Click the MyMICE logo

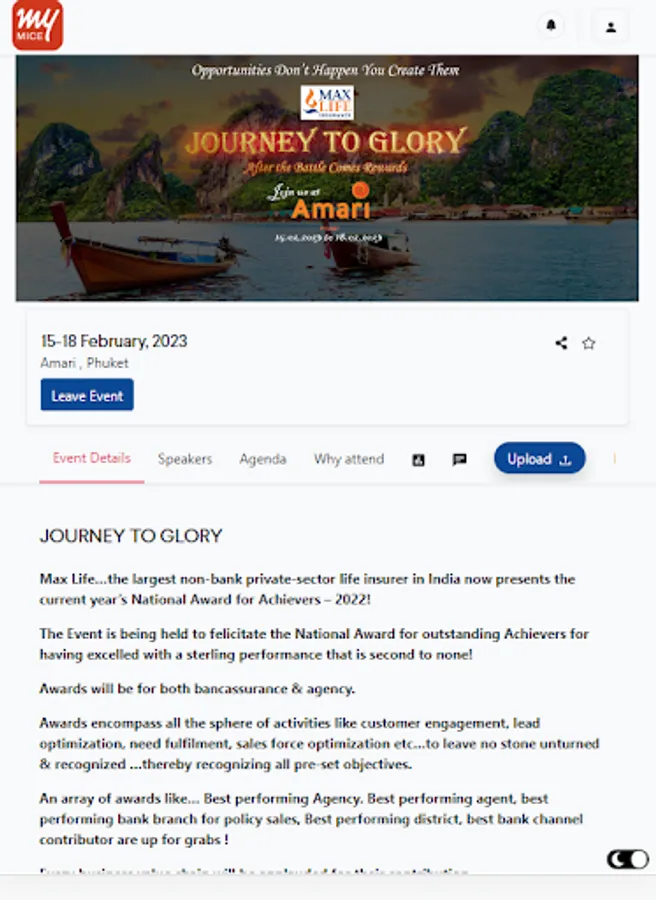(38, 25)
